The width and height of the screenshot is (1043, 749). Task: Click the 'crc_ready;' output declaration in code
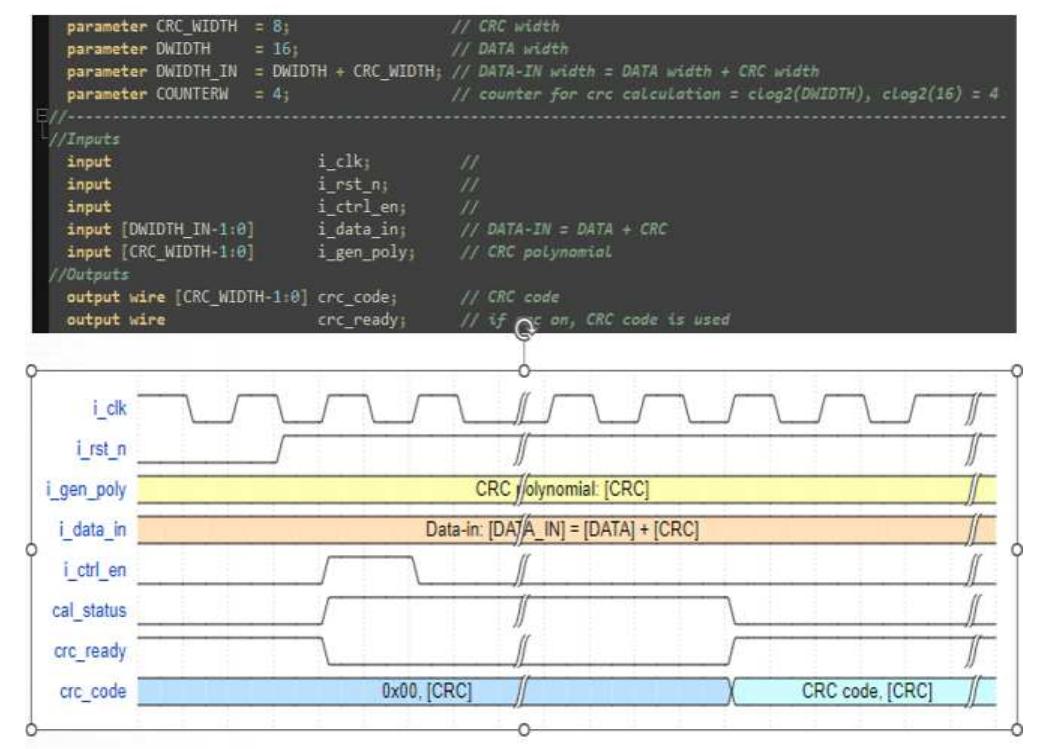click(x=362, y=320)
